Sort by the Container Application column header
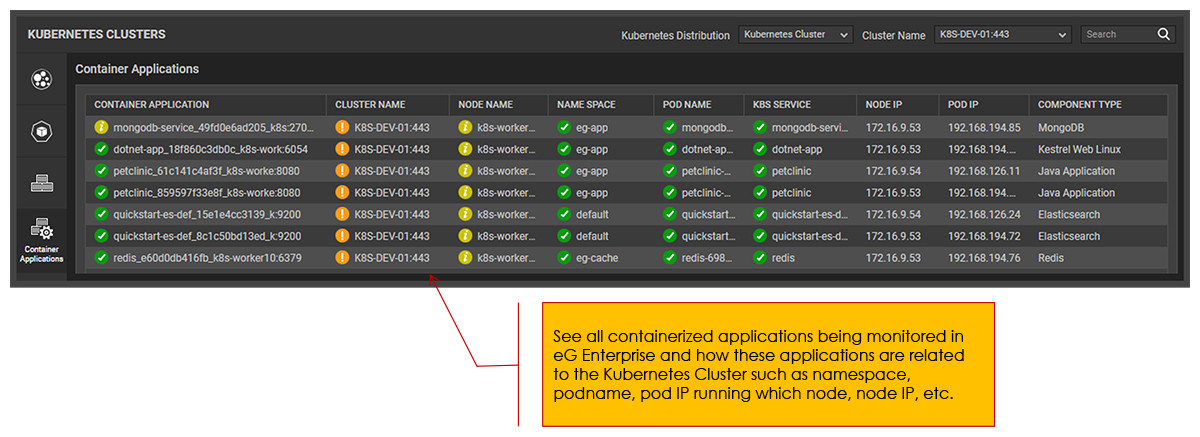The height and width of the screenshot is (437, 1200). 152,104
